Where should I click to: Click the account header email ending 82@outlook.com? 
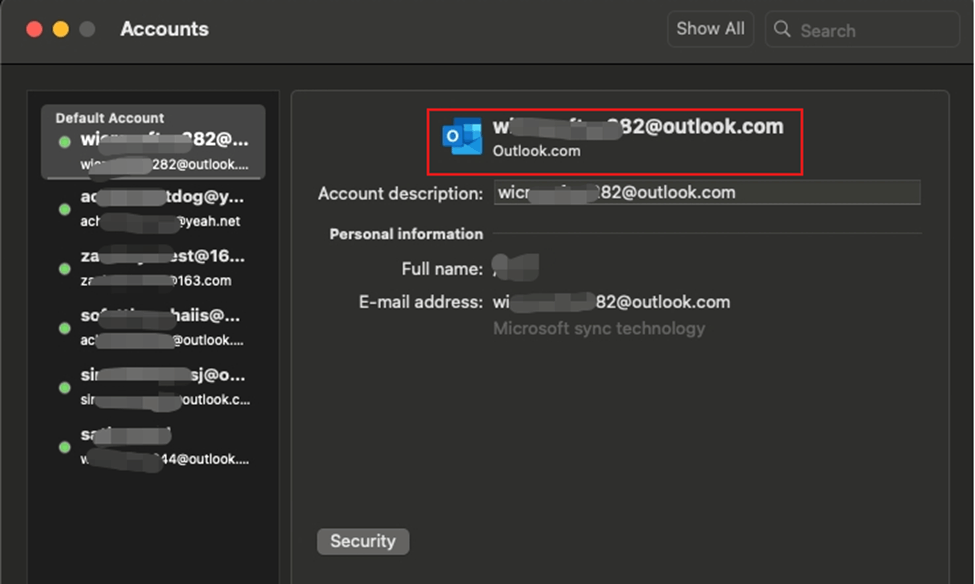point(638,127)
